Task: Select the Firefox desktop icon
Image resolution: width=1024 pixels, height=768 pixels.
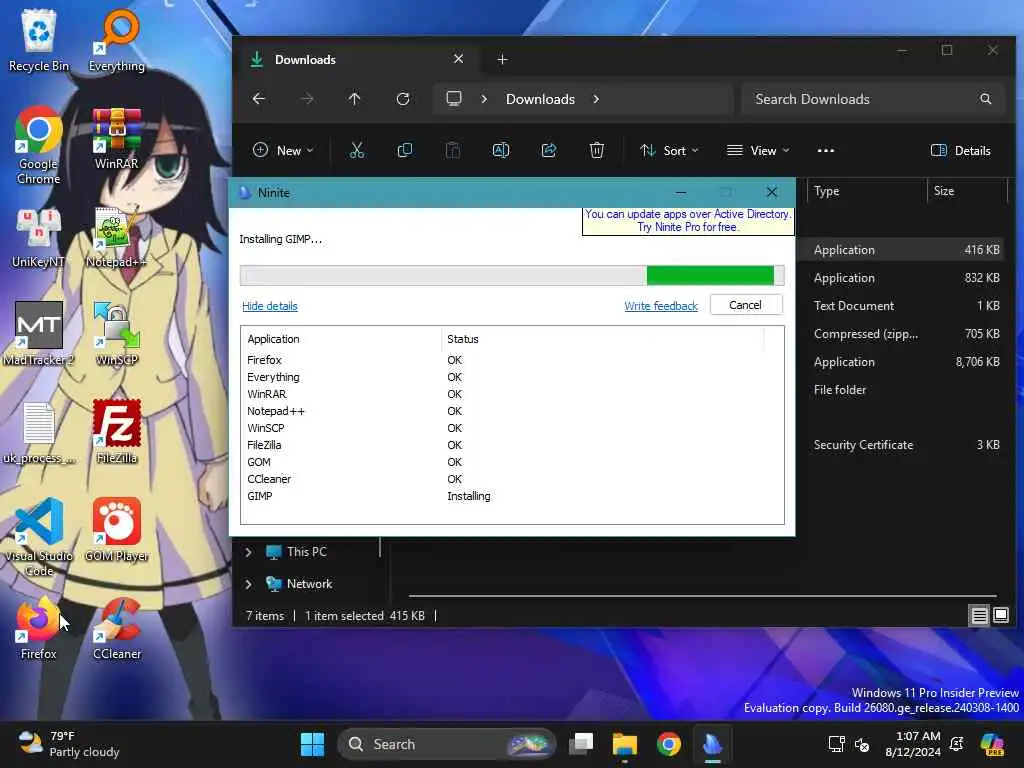Action: tap(39, 628)
